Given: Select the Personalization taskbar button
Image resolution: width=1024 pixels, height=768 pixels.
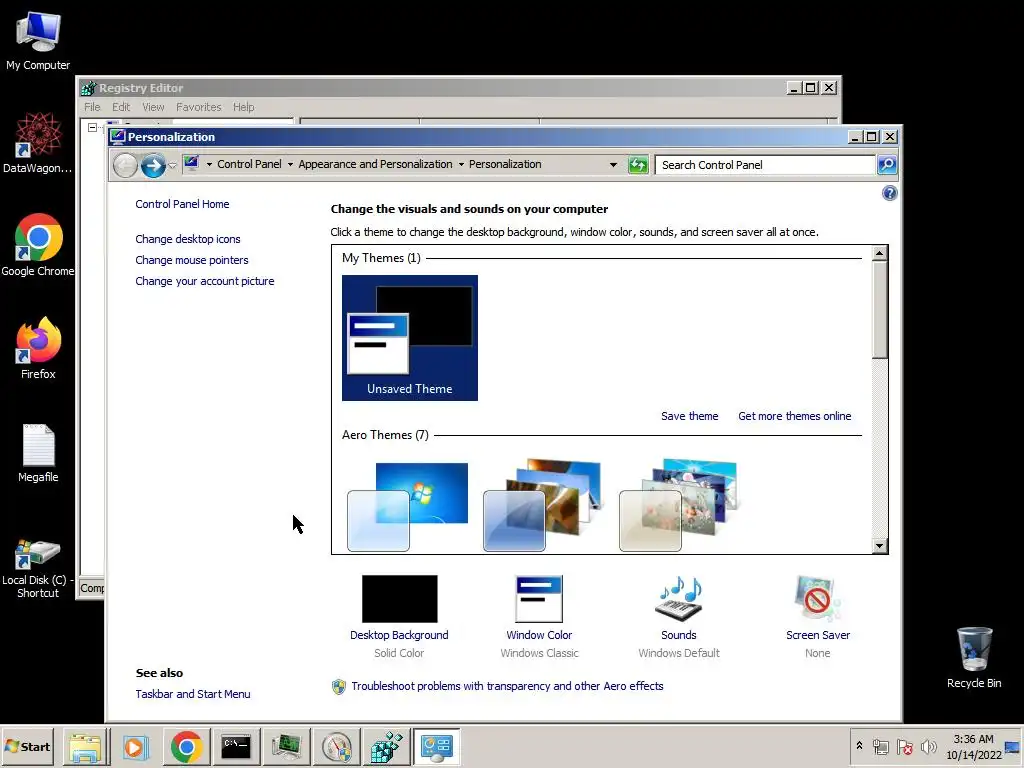Looking at the screenshot, I should click(x=436, y=747).
